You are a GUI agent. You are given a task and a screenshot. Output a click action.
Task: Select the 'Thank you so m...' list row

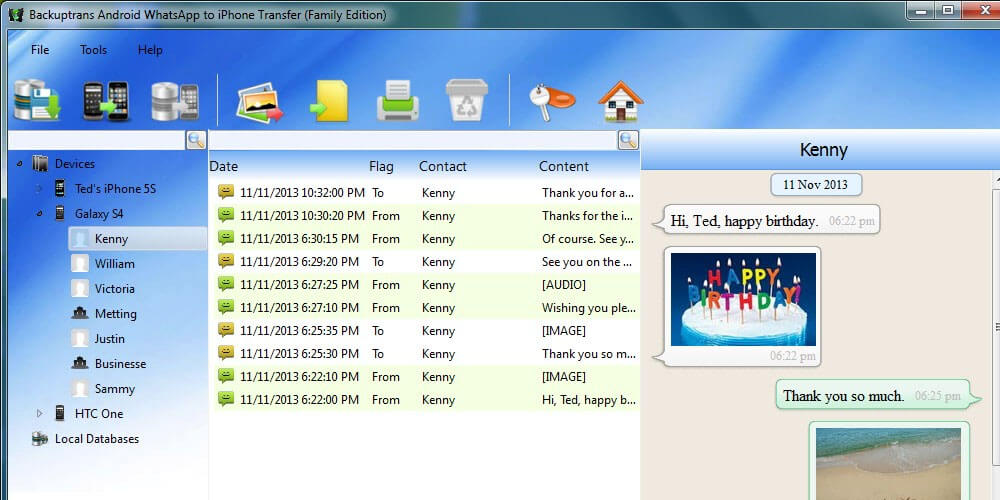426,353
